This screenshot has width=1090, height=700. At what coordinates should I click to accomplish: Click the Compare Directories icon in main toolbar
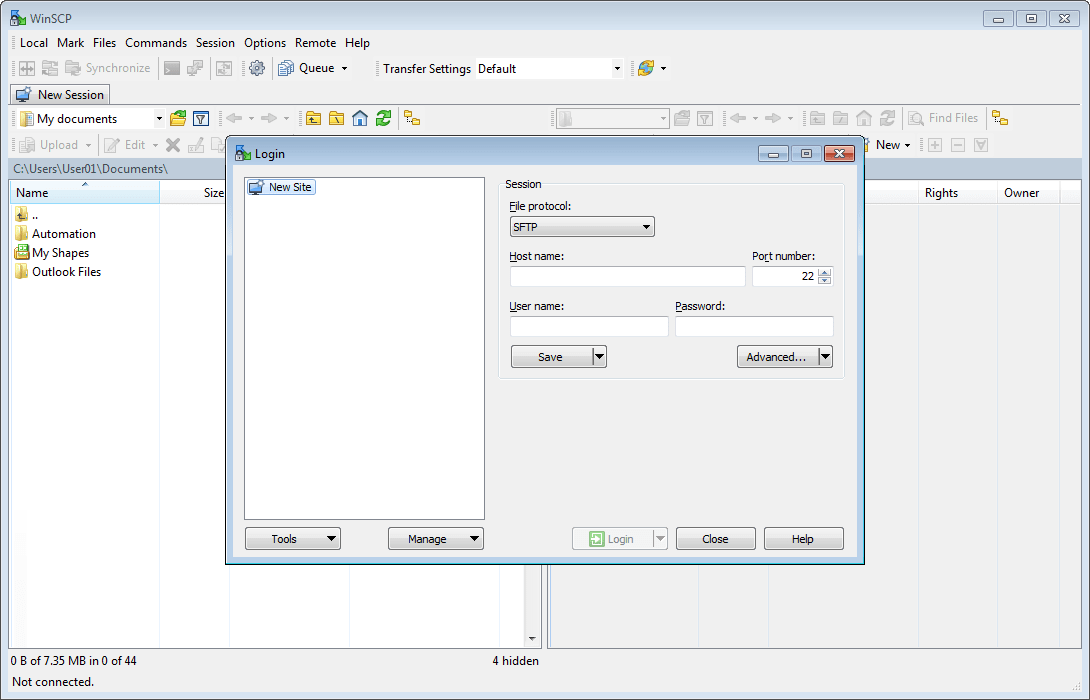tap(26, 68)
